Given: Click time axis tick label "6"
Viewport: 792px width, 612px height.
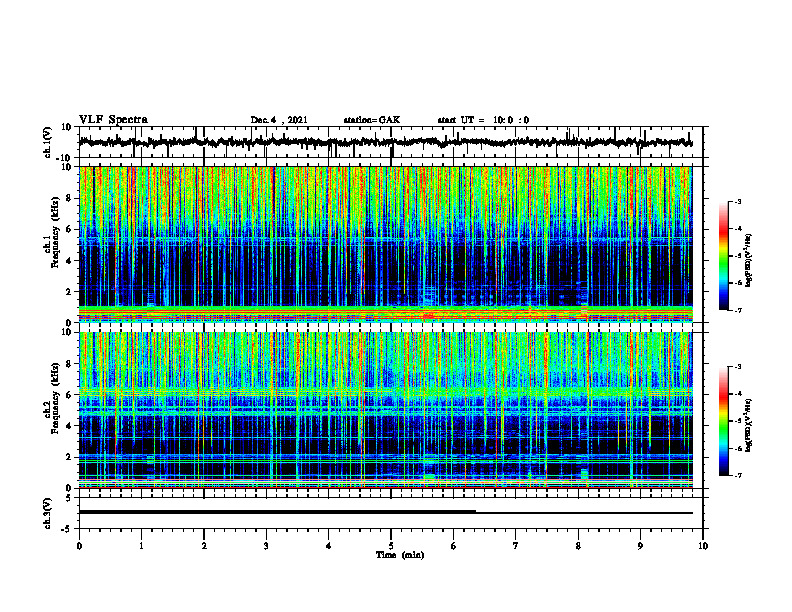Looking at the screenshot, I should 453,546.
